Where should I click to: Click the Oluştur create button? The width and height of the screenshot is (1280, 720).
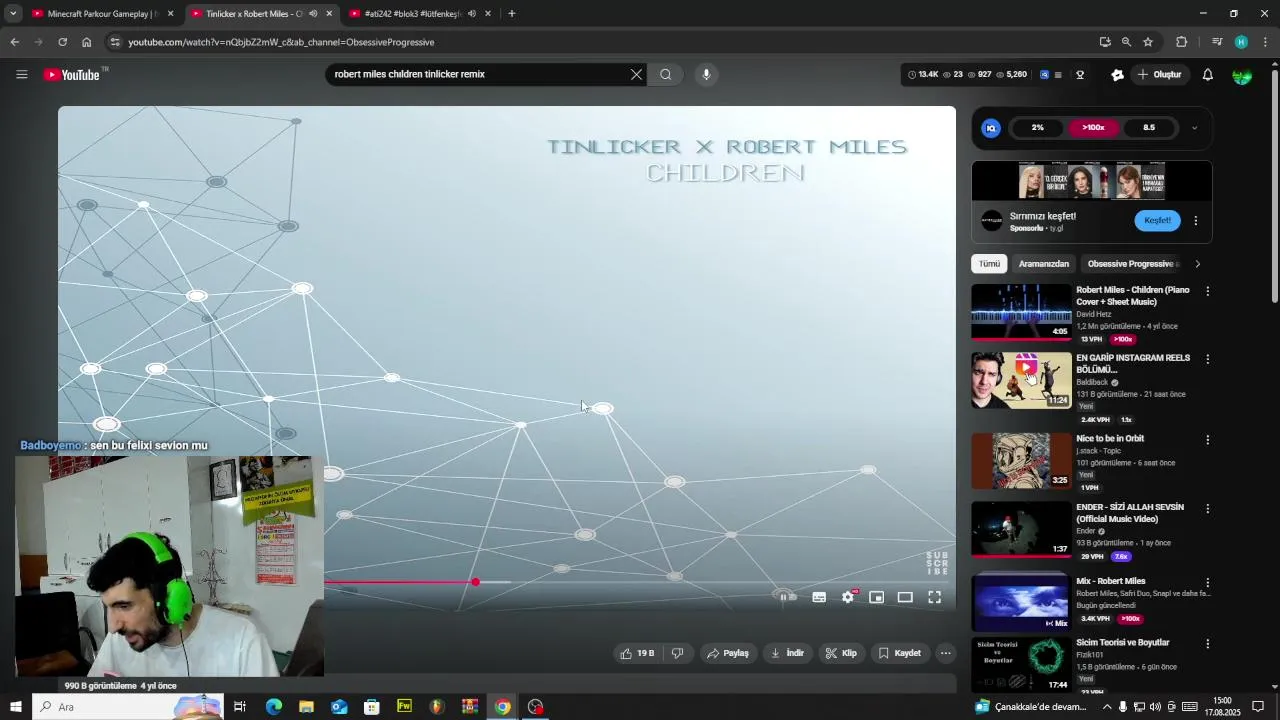point(1159,75)
